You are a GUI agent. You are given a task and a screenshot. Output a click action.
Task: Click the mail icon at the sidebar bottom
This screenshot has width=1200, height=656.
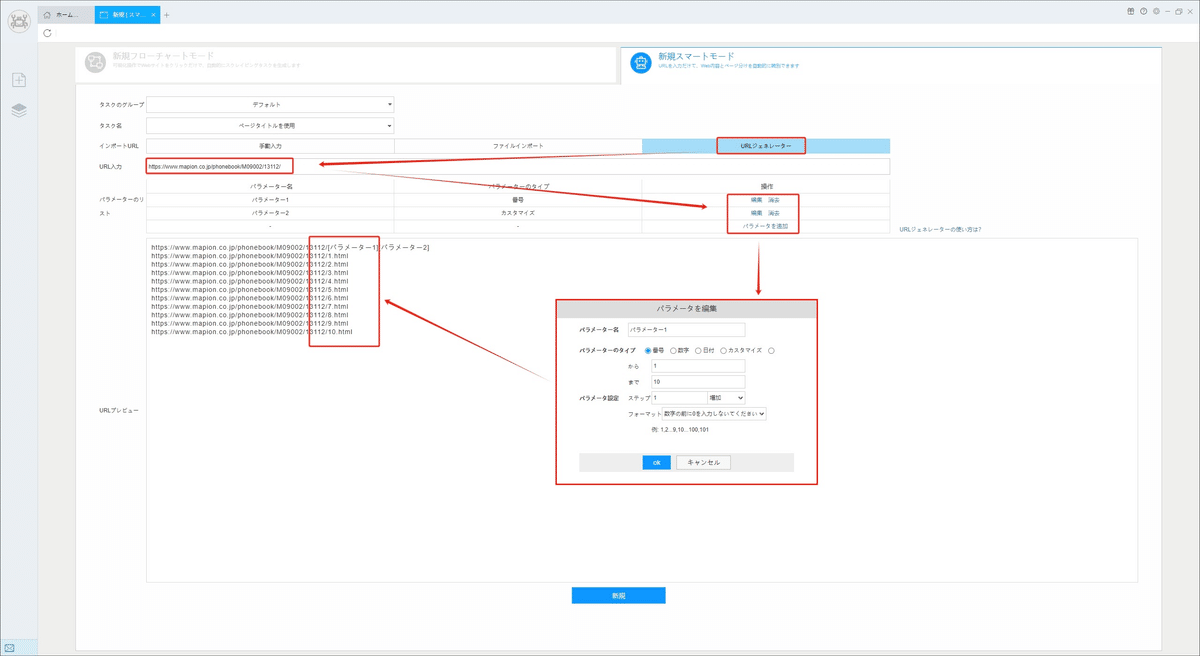pyautogui.click(x=10, y=647)
